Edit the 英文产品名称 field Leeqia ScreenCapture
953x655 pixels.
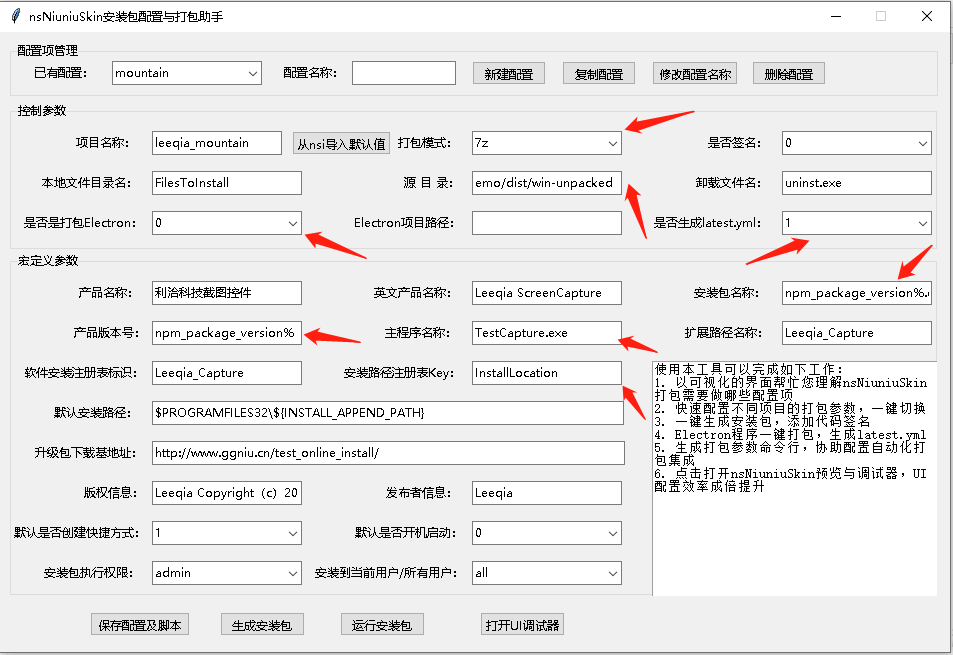[x=546, y=293]
